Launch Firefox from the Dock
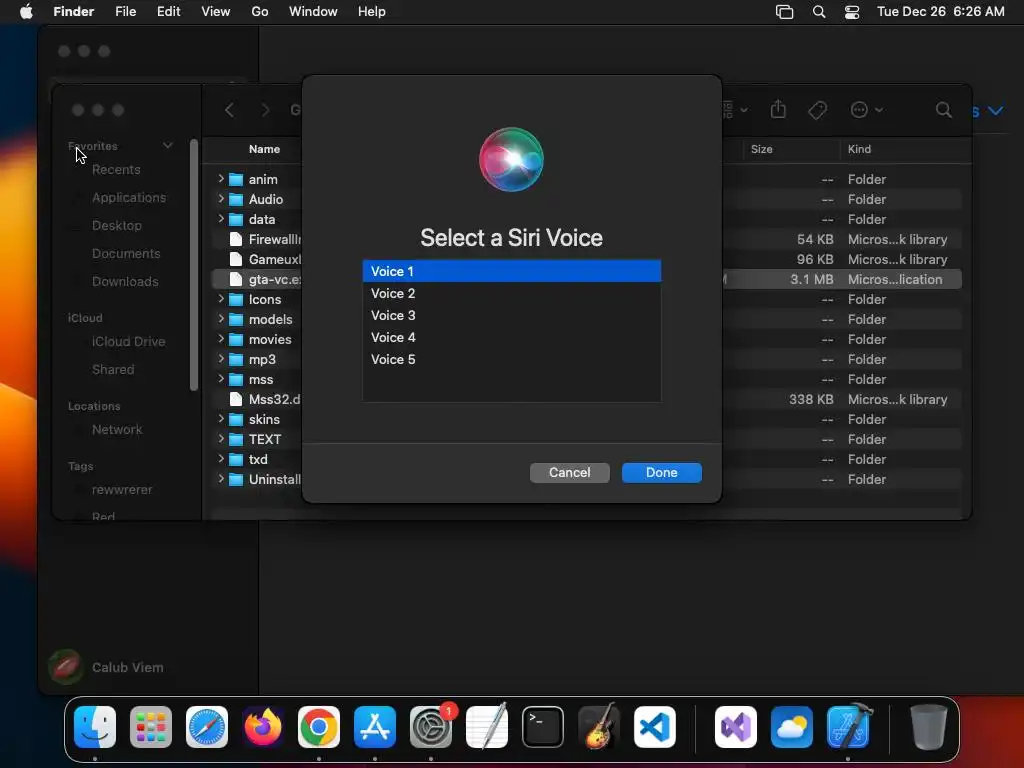Viewport: 1024px width, 768px height. pyautogui.click(x=263, y=727)
